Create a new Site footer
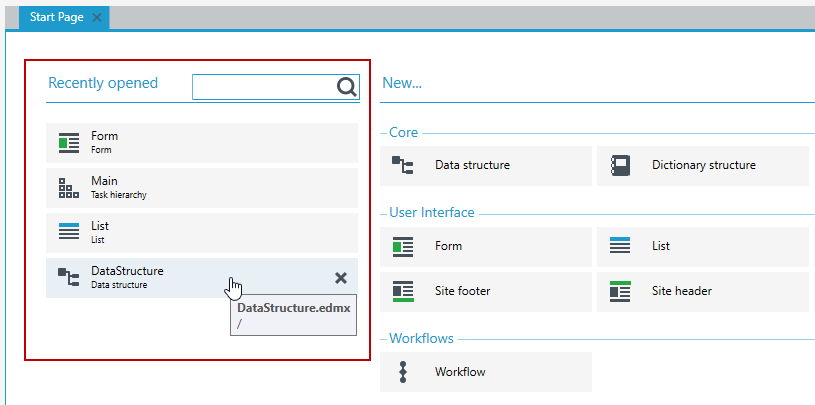 (486, 292)
